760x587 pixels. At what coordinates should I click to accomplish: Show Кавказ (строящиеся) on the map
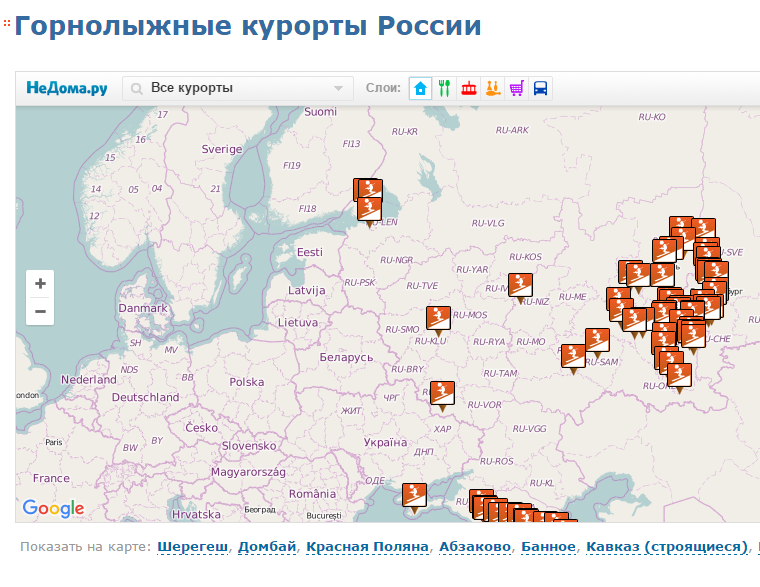point(667,547)
